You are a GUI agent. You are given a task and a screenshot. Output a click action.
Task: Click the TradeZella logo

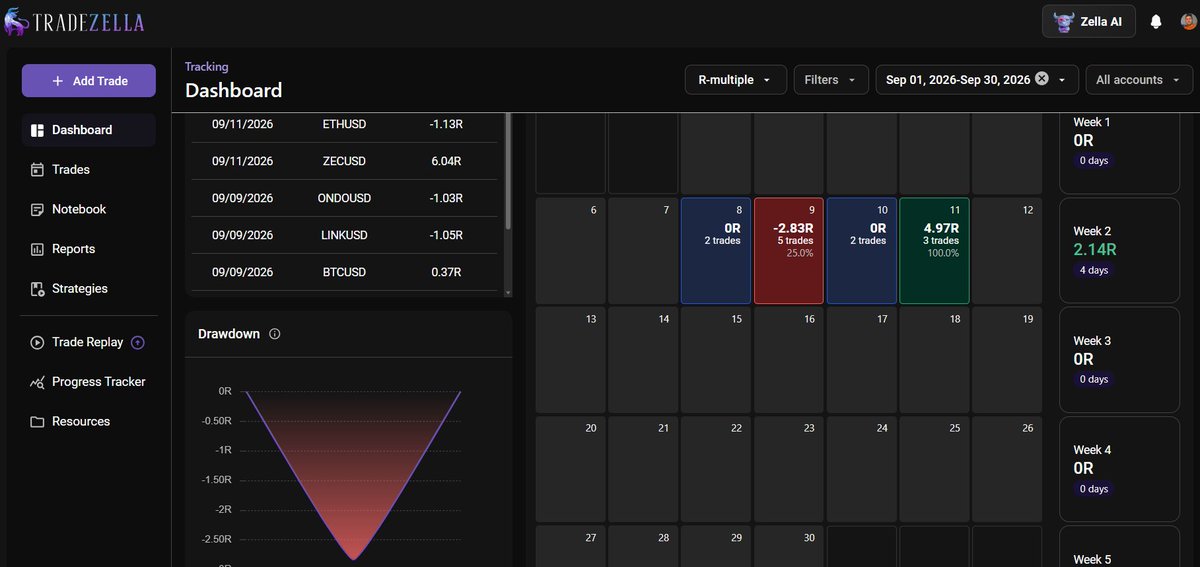pos(74,22)
